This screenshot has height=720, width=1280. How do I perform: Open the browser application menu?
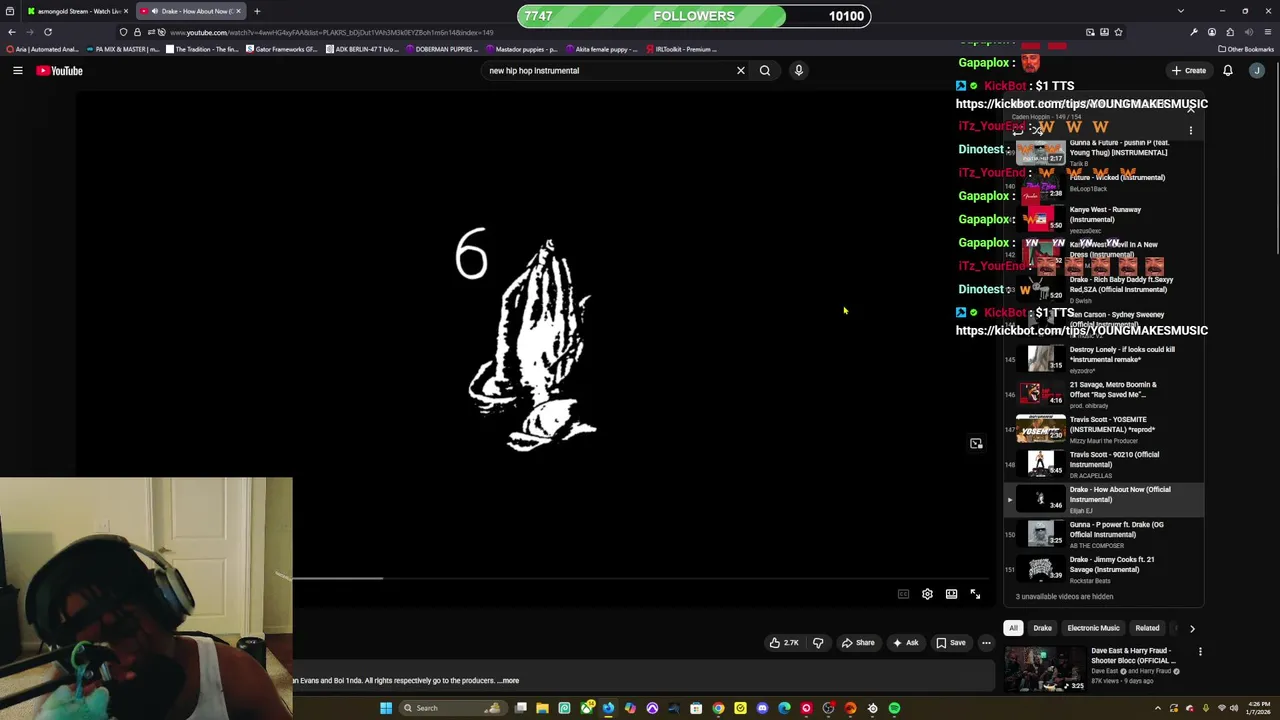(x=1266, y=32)
